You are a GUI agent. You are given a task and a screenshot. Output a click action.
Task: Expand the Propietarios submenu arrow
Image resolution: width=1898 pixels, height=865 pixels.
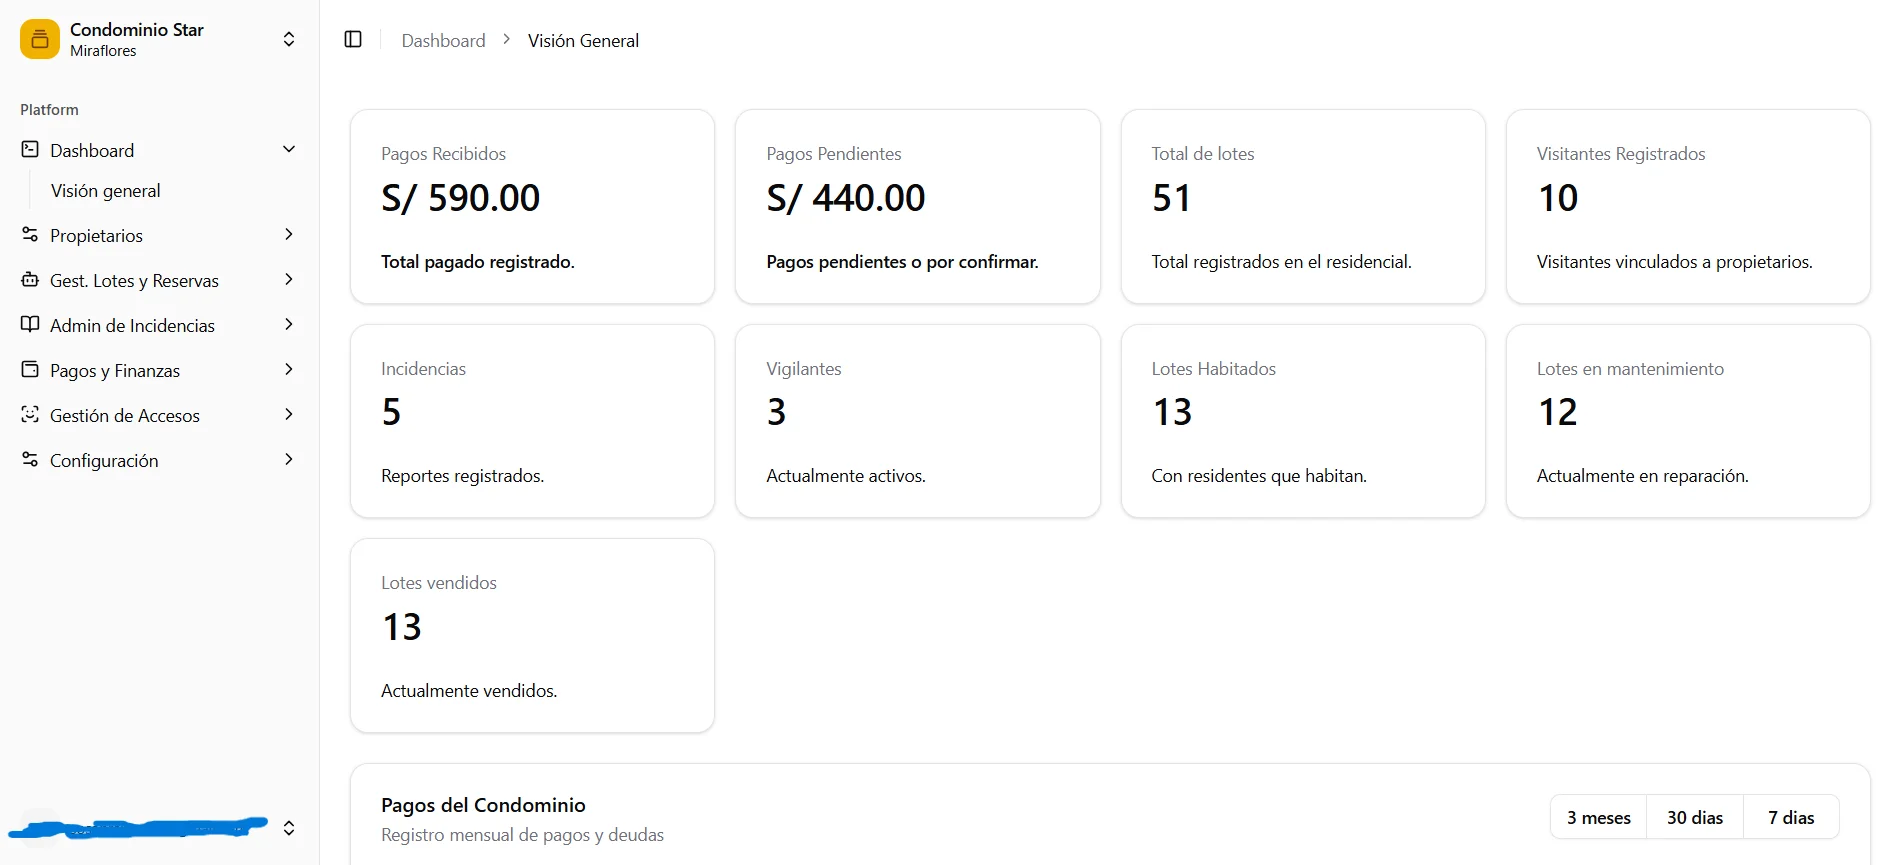289,235
